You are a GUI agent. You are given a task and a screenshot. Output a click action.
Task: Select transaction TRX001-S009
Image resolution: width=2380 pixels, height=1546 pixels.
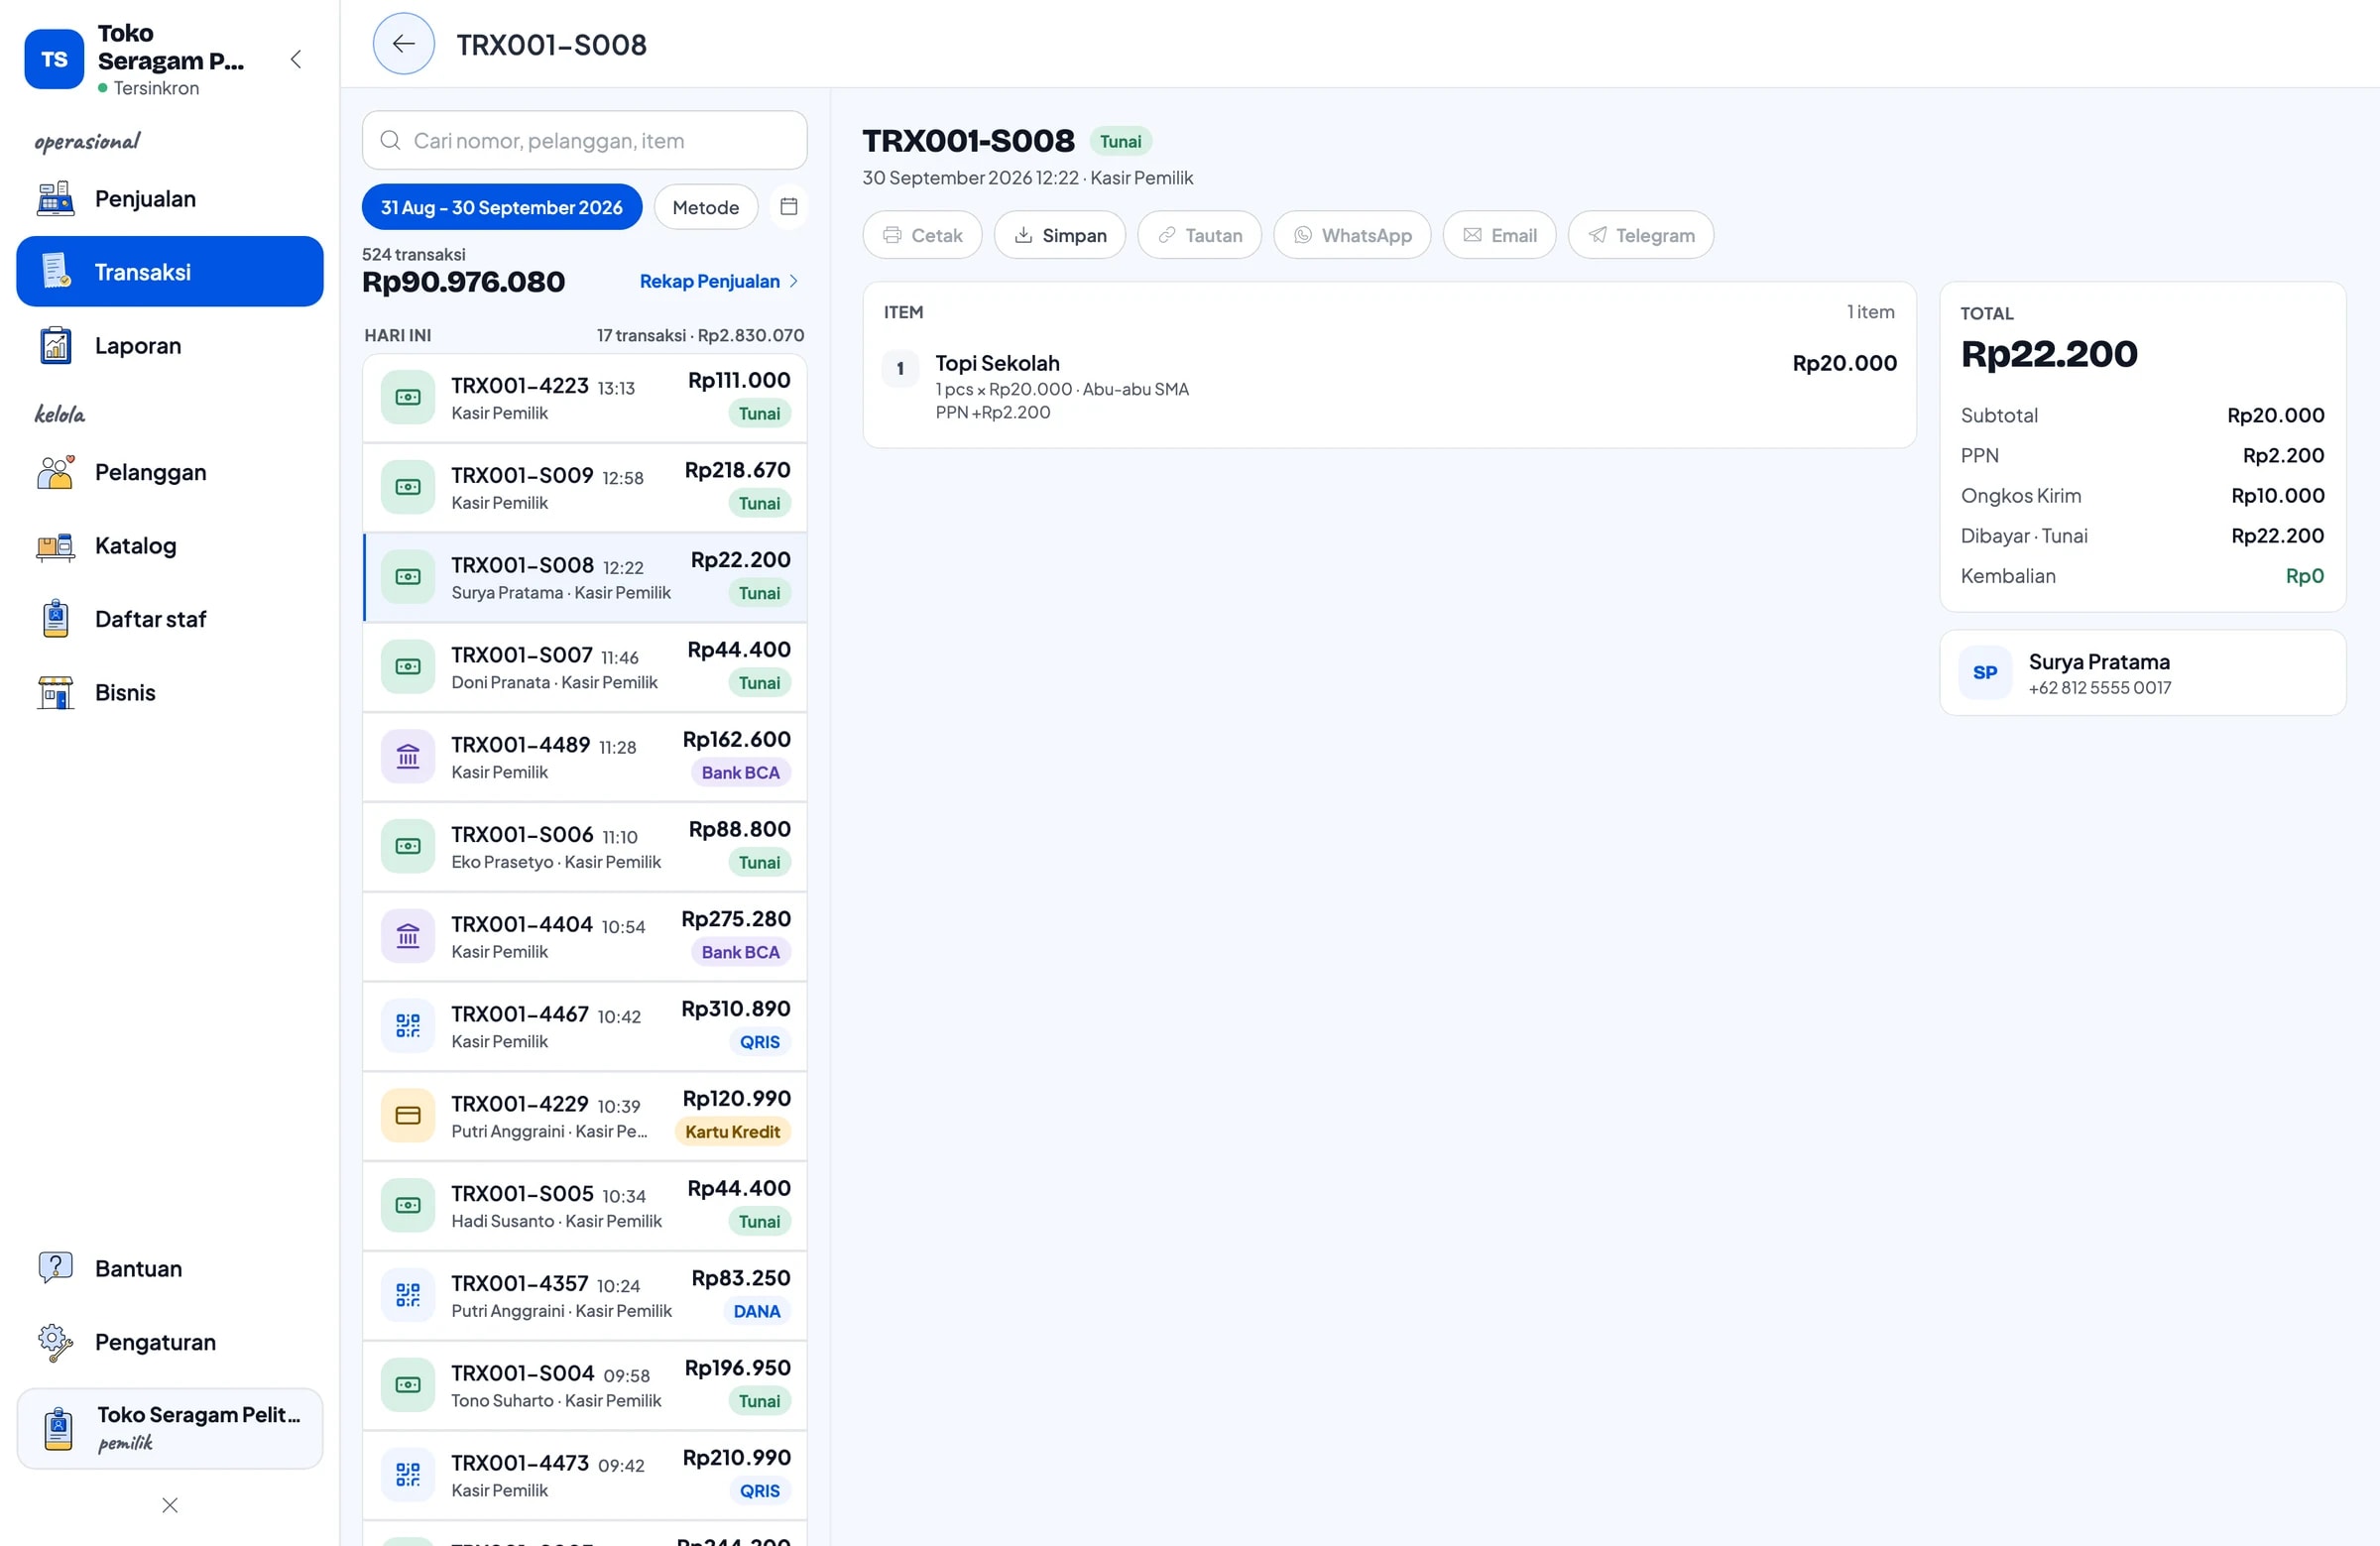(x=584, y=488)
